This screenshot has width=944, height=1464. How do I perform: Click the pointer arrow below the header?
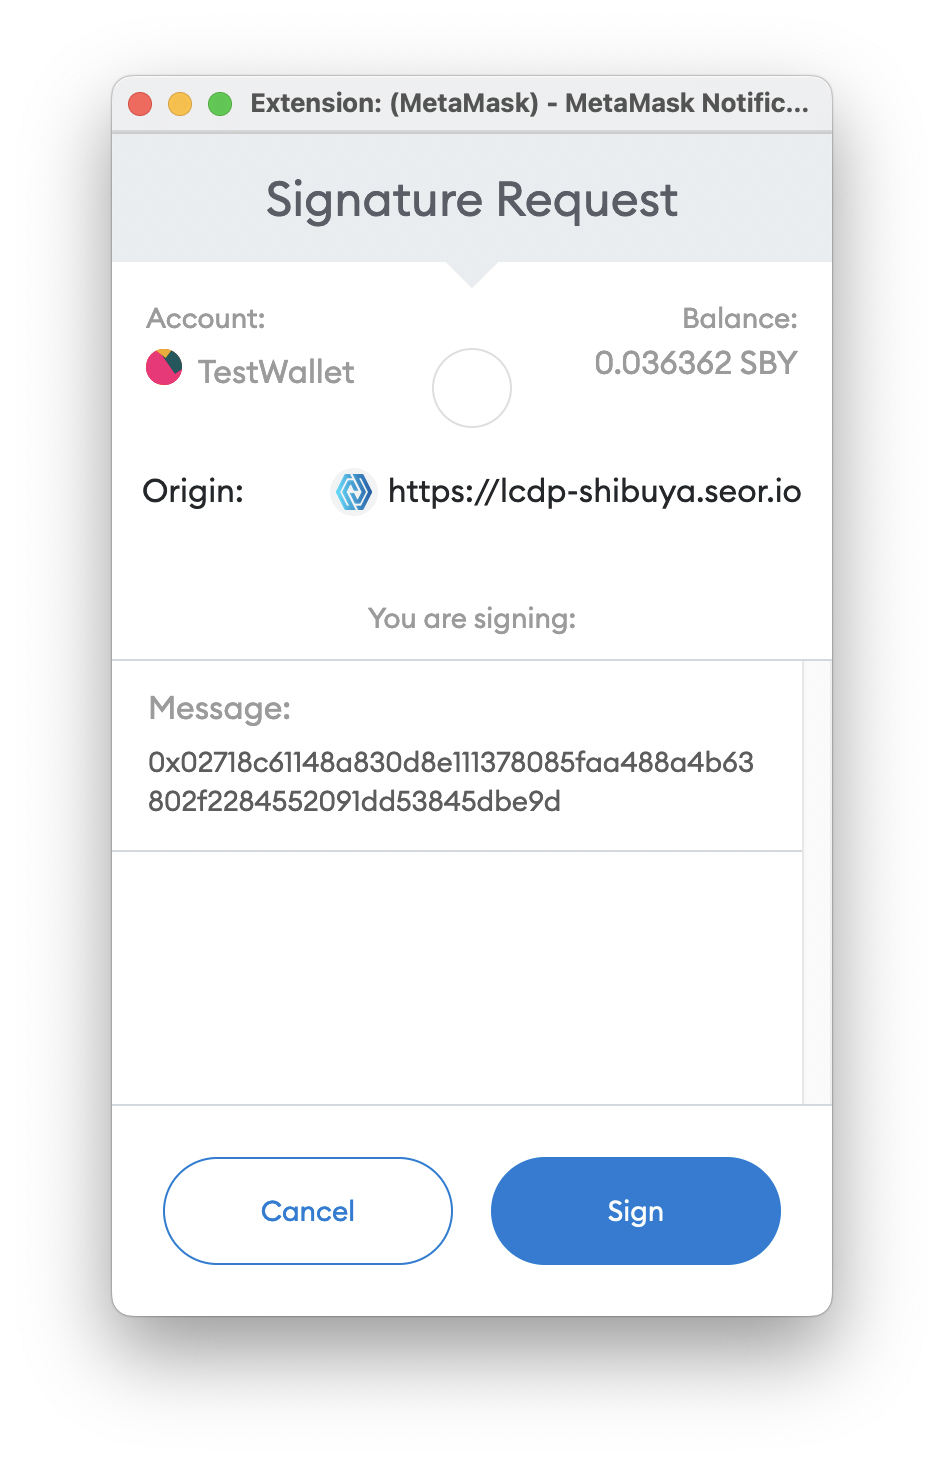472,274
